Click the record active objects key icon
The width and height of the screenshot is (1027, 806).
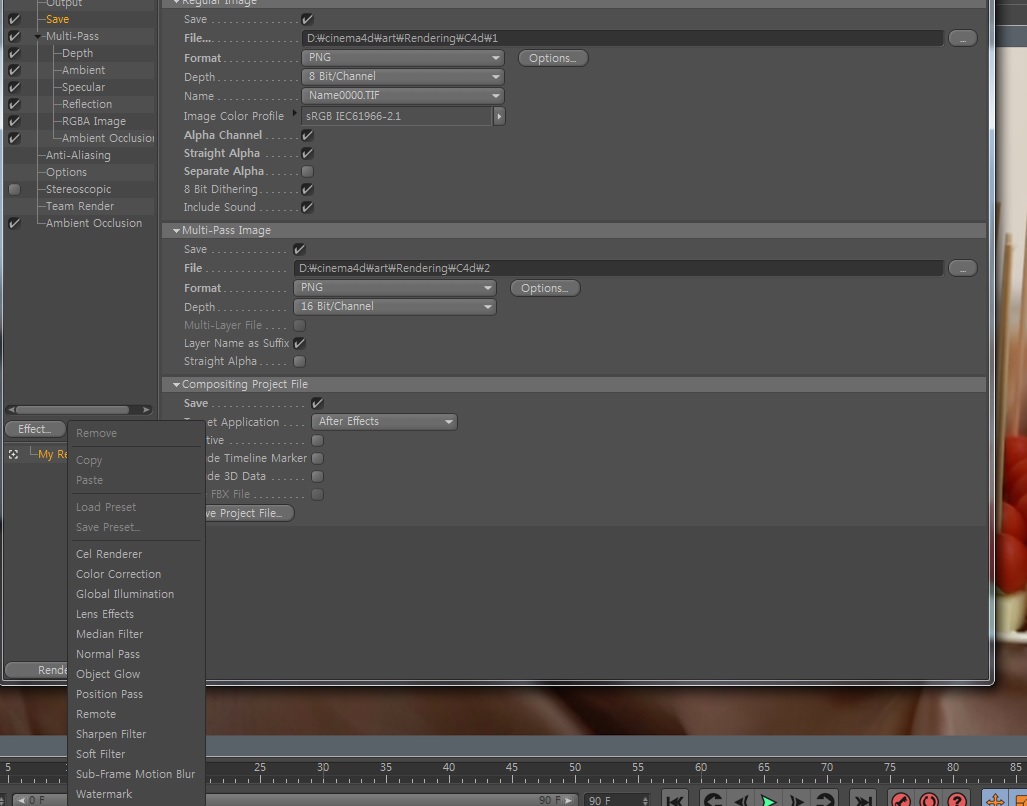[901, 800]
